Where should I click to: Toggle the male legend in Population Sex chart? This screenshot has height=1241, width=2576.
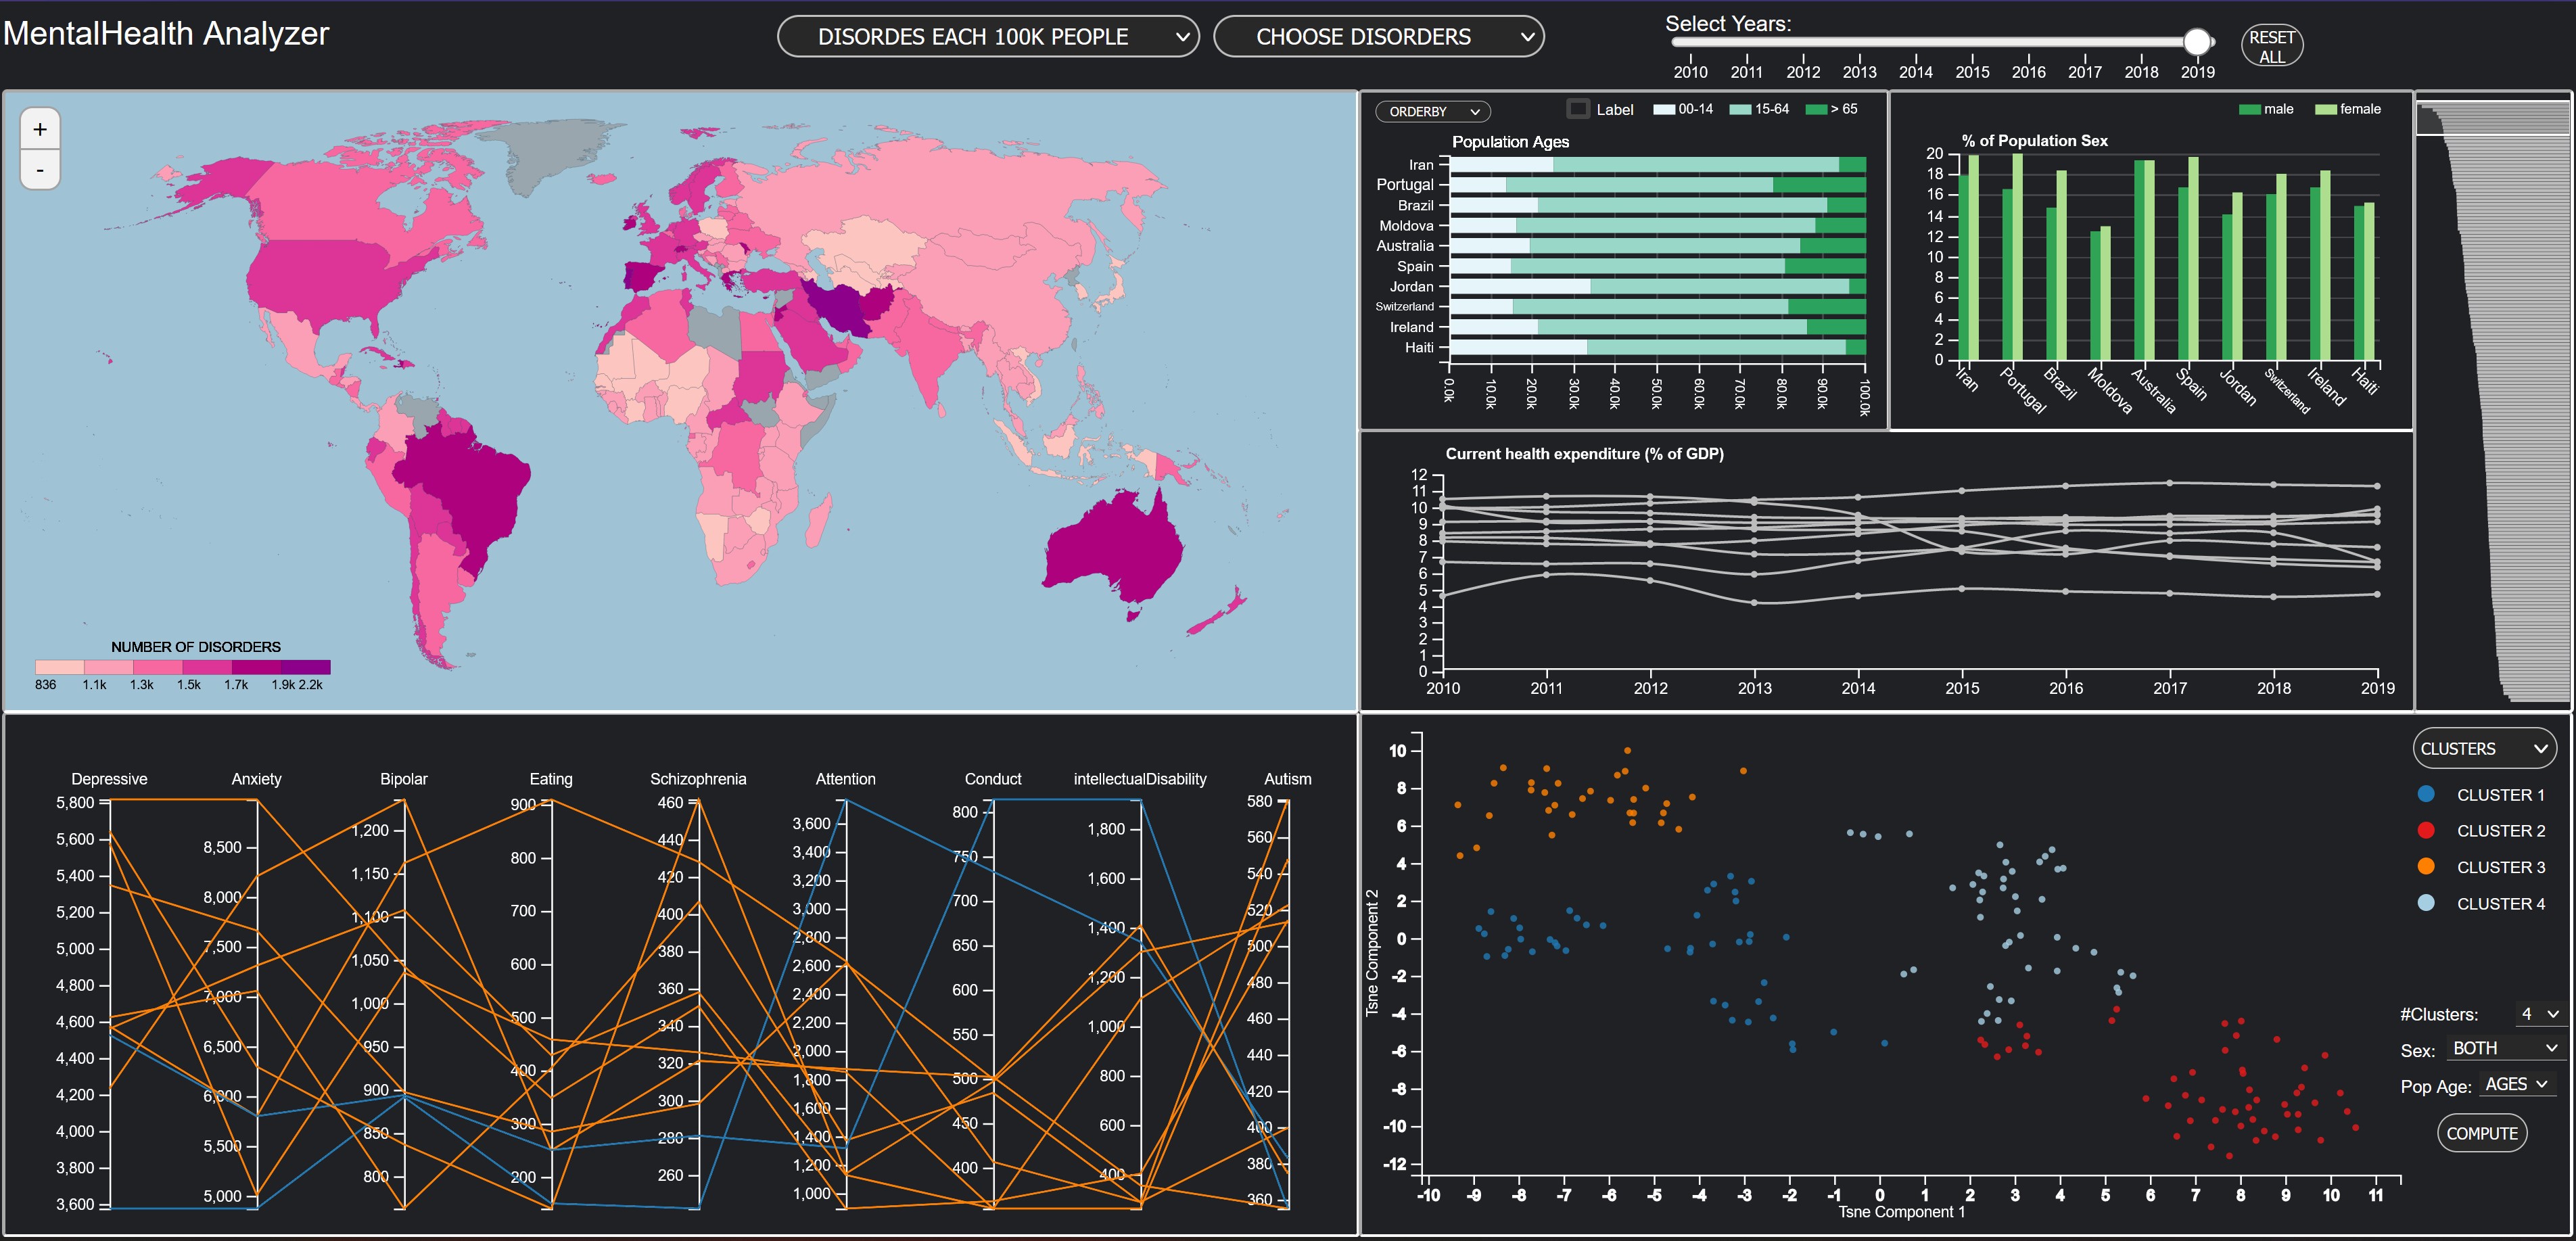(x=2249, y=109)
